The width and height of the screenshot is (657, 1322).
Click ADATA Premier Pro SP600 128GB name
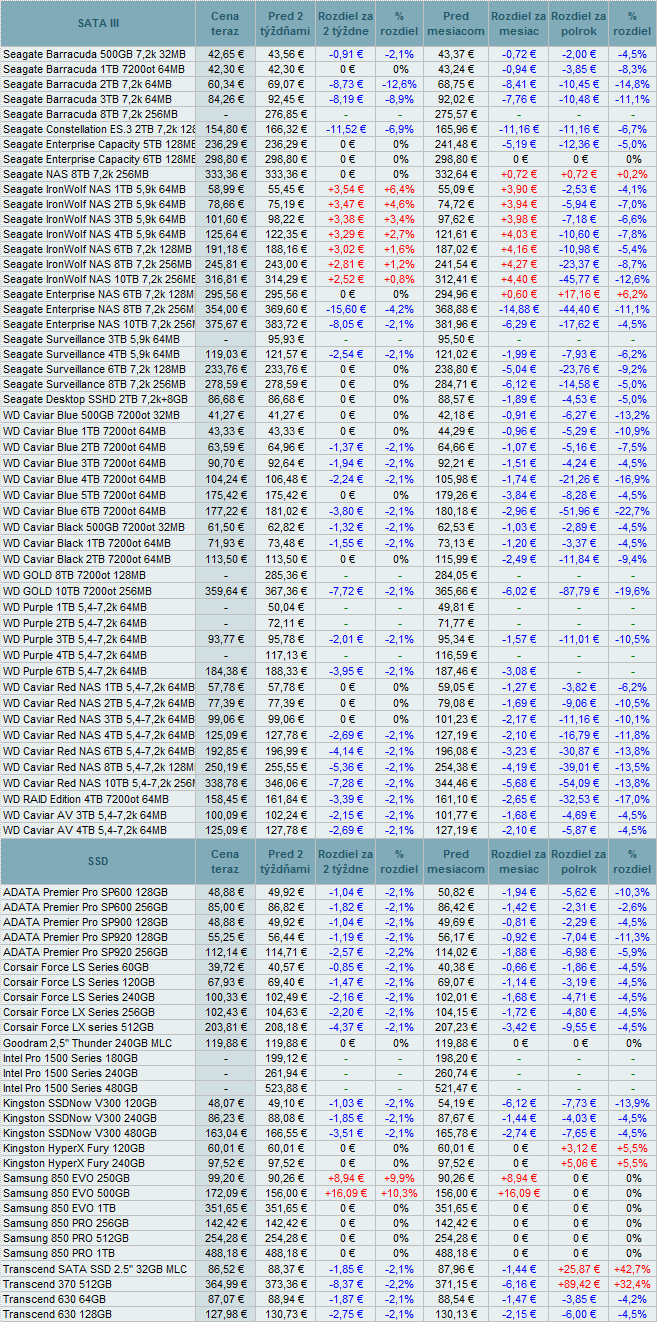coord(85,891)
